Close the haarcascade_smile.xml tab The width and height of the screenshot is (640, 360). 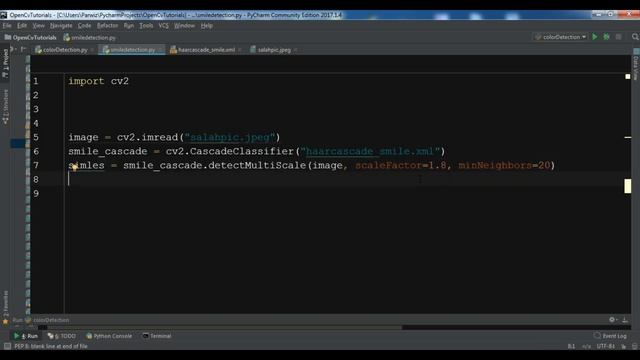240,50
